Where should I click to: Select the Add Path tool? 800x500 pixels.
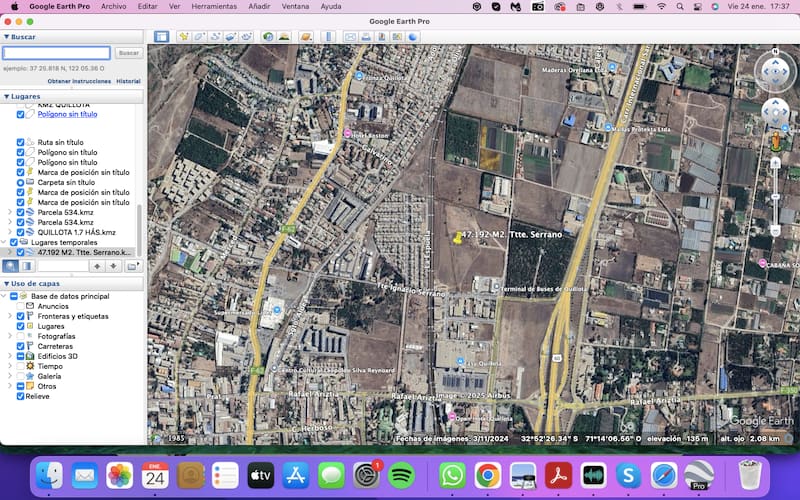(x=215, y=37)
